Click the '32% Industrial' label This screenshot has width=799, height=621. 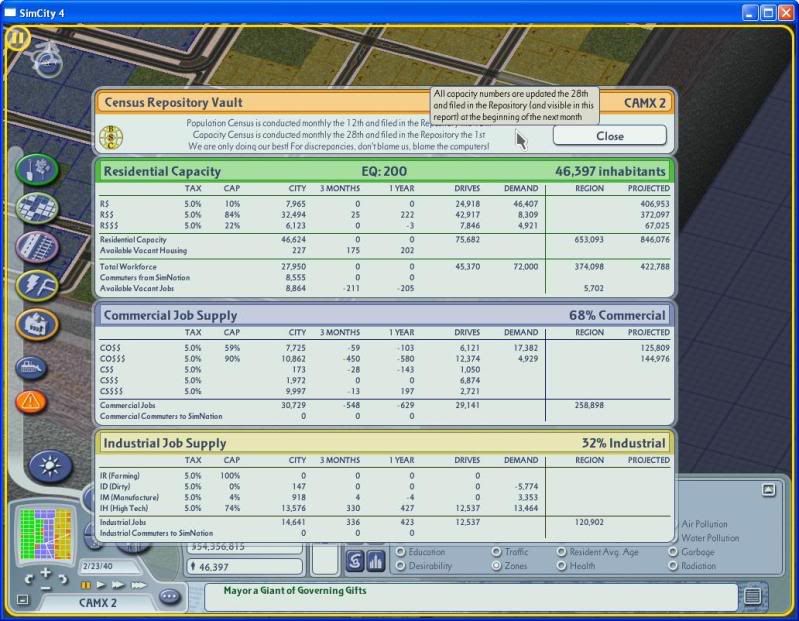pyautogui.click(x=623, y=443)
